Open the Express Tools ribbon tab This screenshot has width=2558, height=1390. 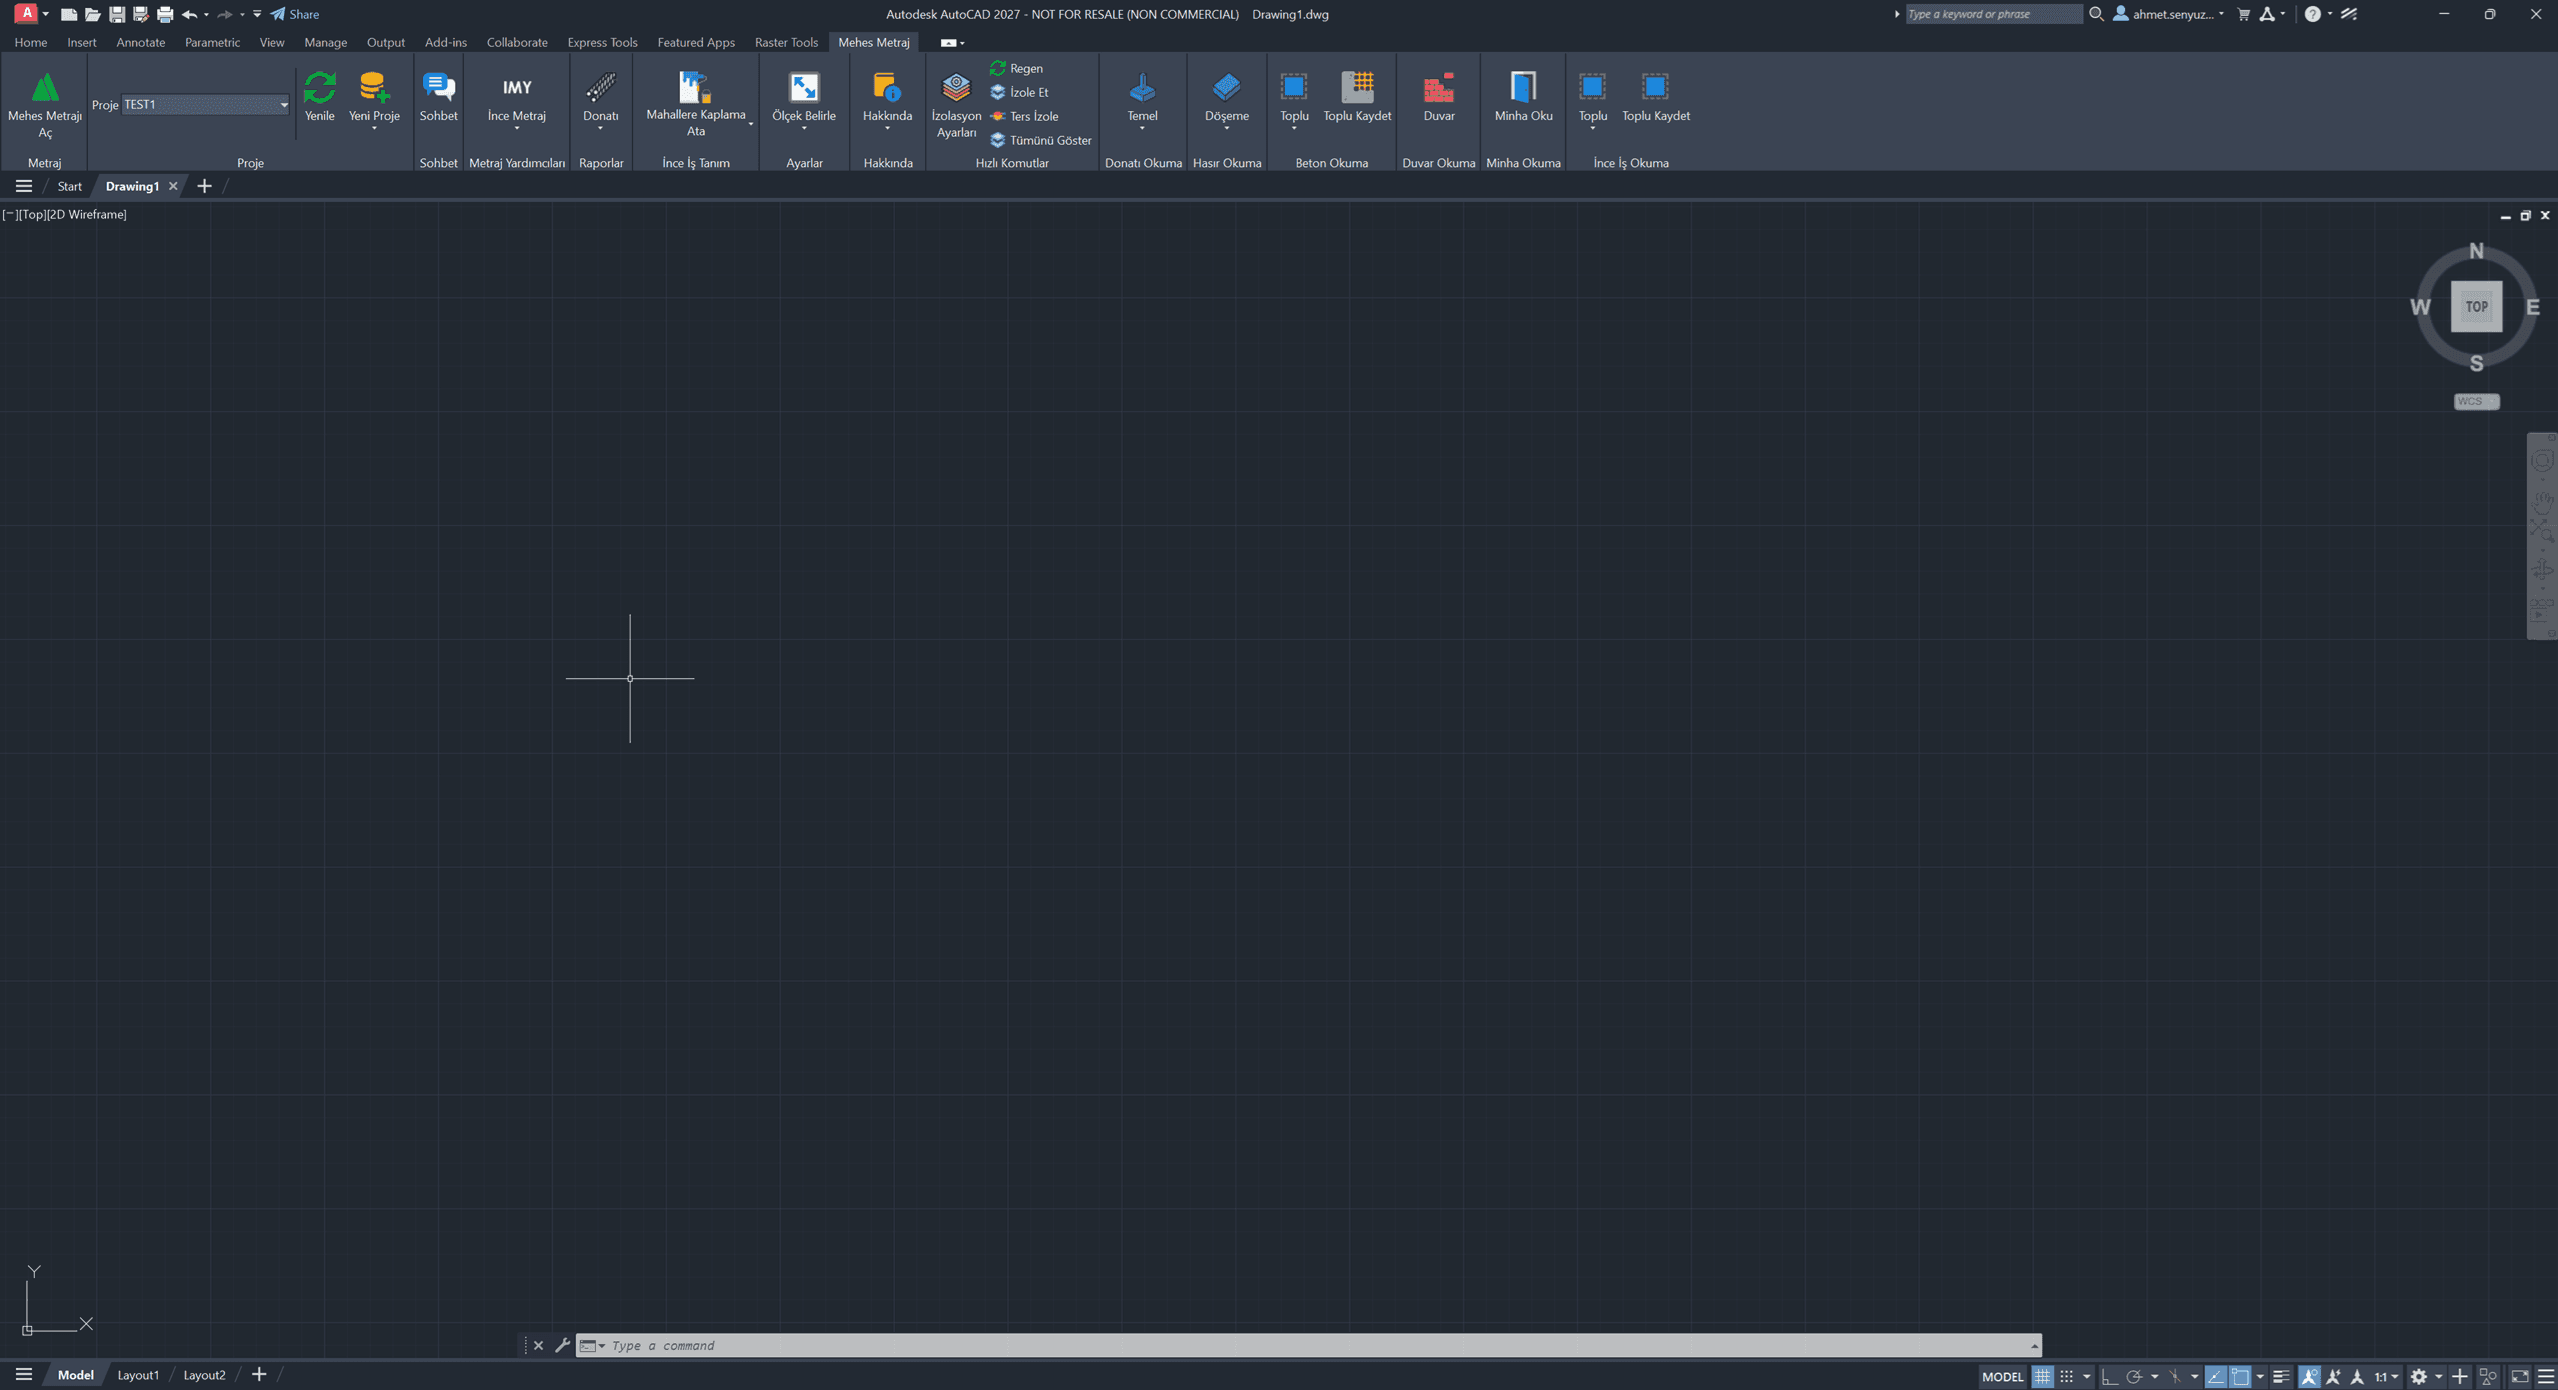click(x=602, y=42)
